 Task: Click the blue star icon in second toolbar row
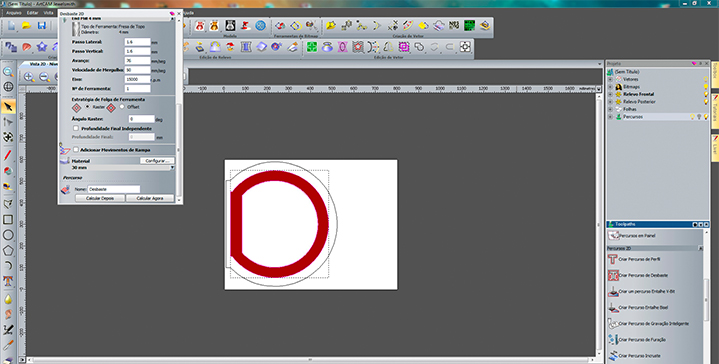[42, 47]
